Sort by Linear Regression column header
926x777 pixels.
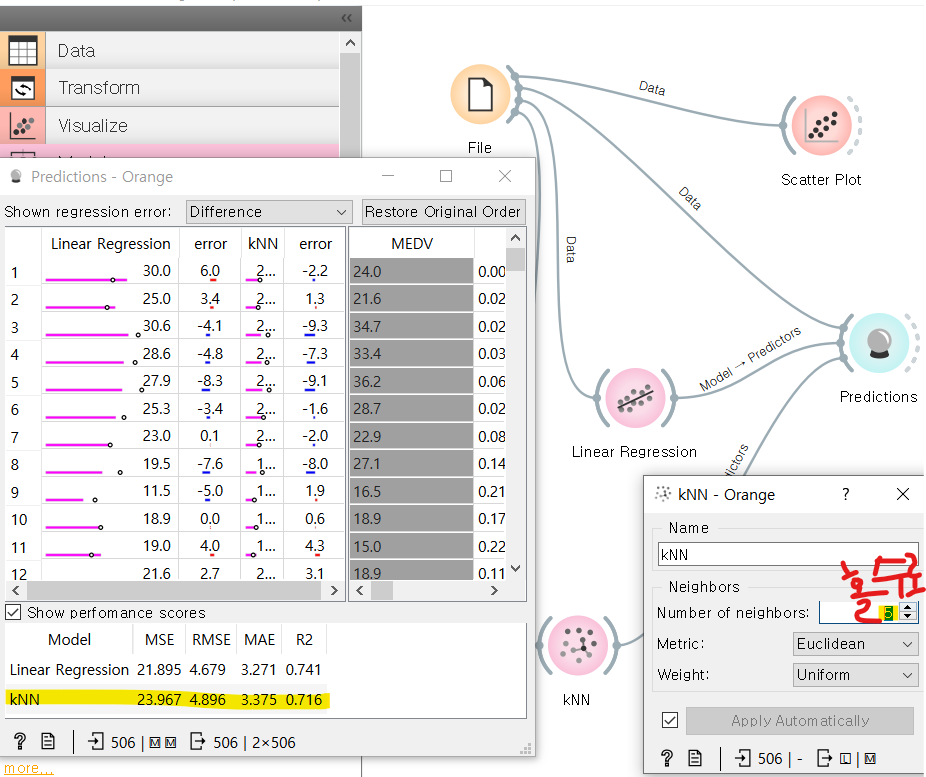[x=110, y=244]
